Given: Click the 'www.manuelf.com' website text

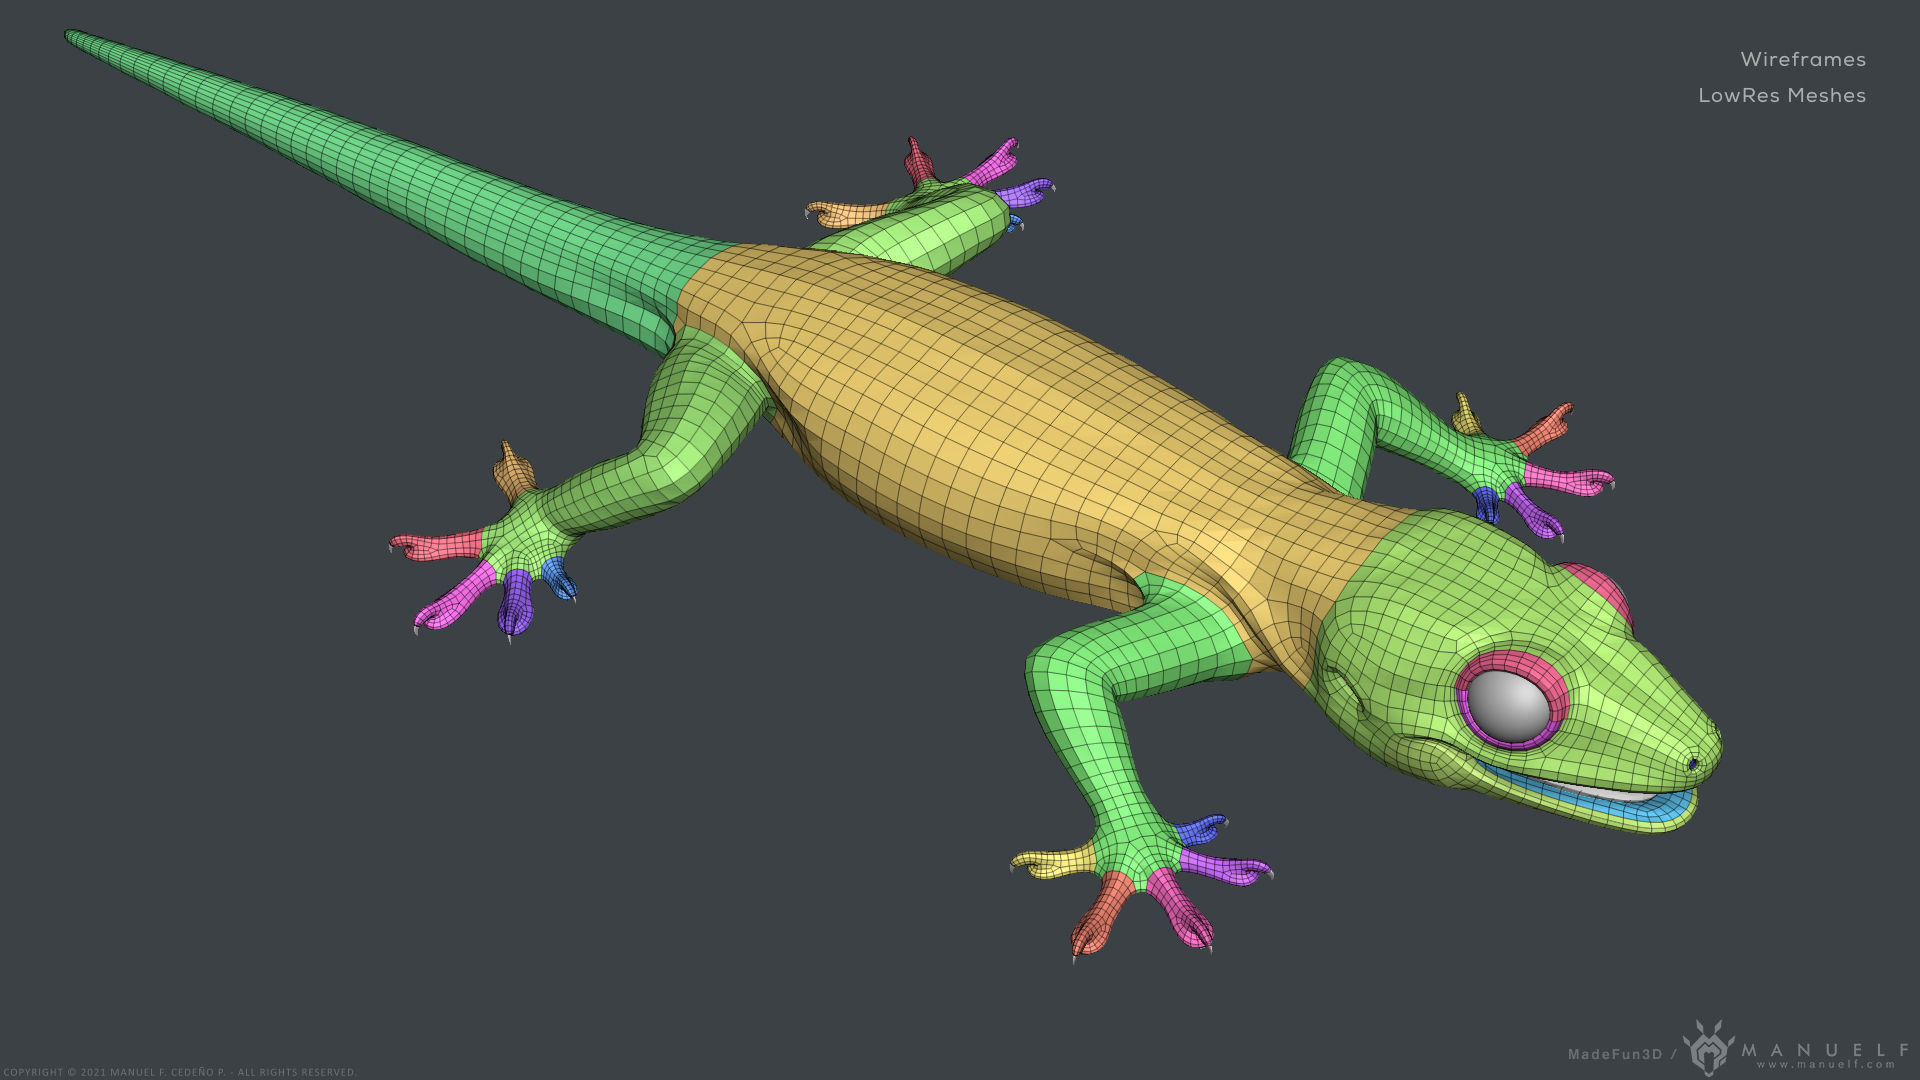Looking at the screenshot, I should pyautogui.click(x=1825, y=1065).
